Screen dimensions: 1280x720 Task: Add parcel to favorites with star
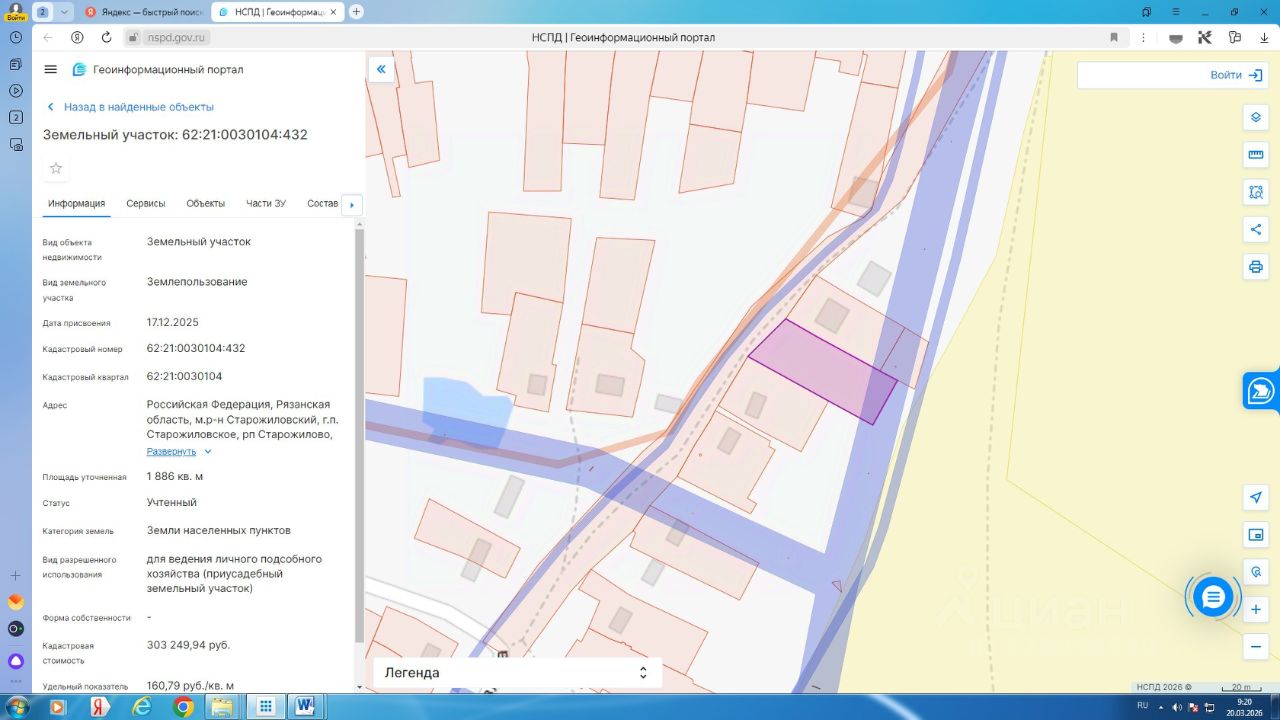[x=56, y=168]
